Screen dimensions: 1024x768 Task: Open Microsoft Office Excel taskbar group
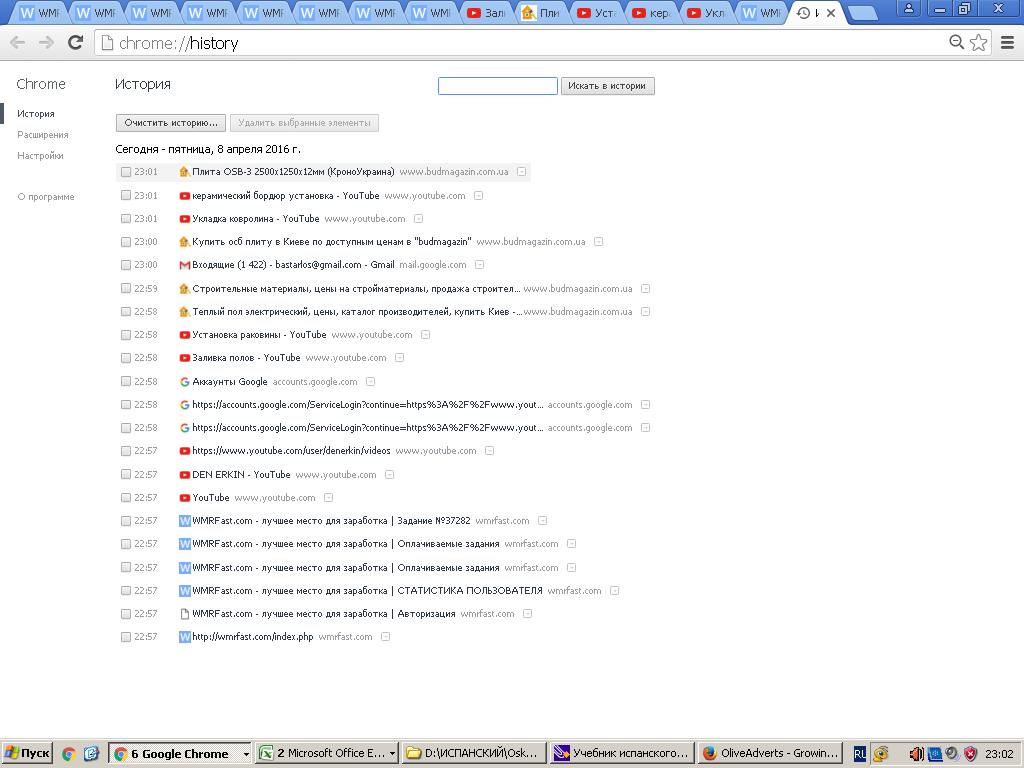326,754
